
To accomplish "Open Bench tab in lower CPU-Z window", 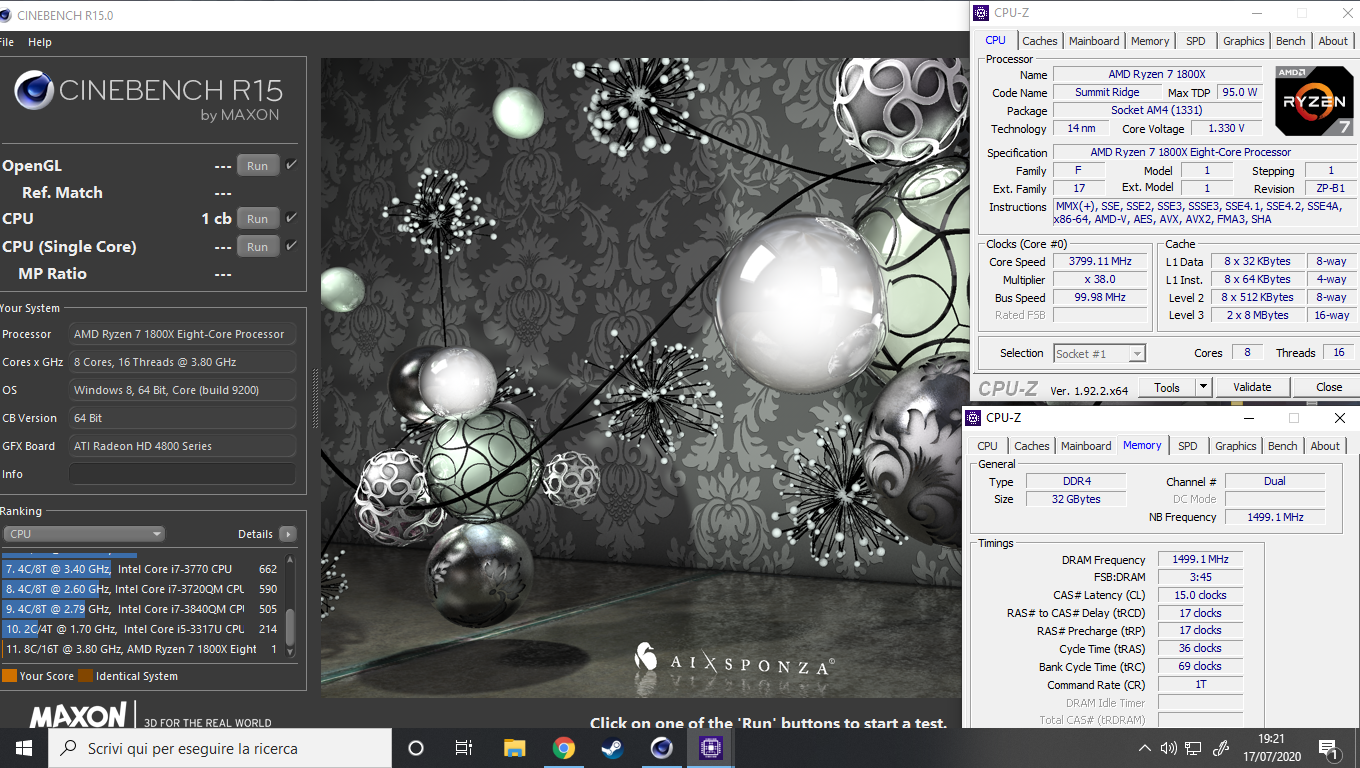I will pos(1282,446).
